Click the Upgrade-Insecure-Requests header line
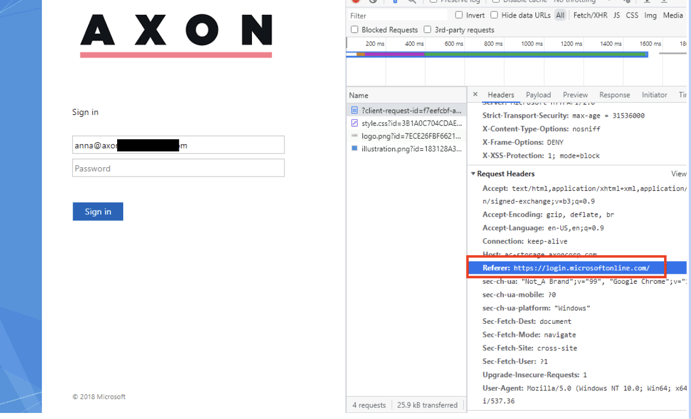The image size is (691, 419). click(535, 375)
